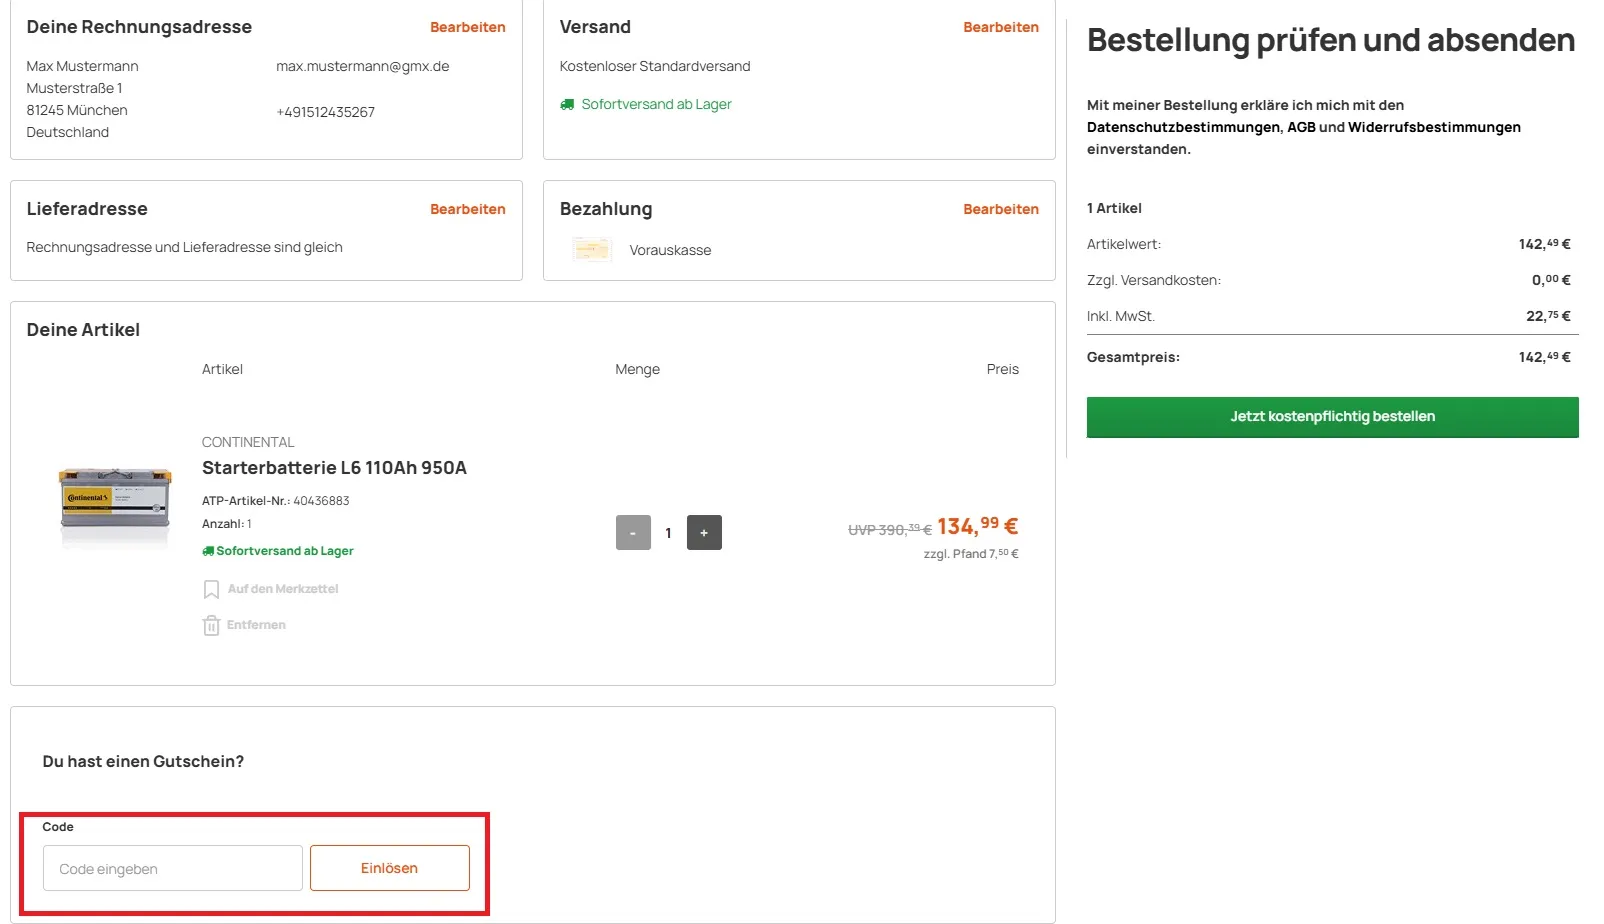This screenshot has width=1604, height=924.
Task: Click the bookmark icon next to 'Auf den Merkzettel'
Action: [211, 589]
